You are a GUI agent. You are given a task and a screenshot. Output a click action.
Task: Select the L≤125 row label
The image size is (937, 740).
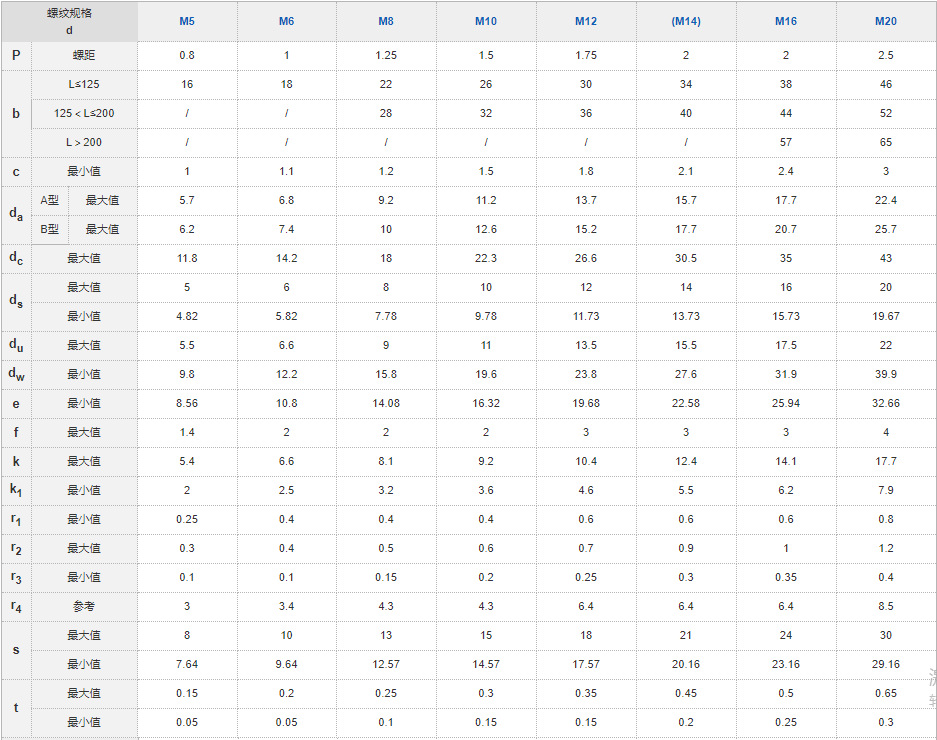point(84,84)
